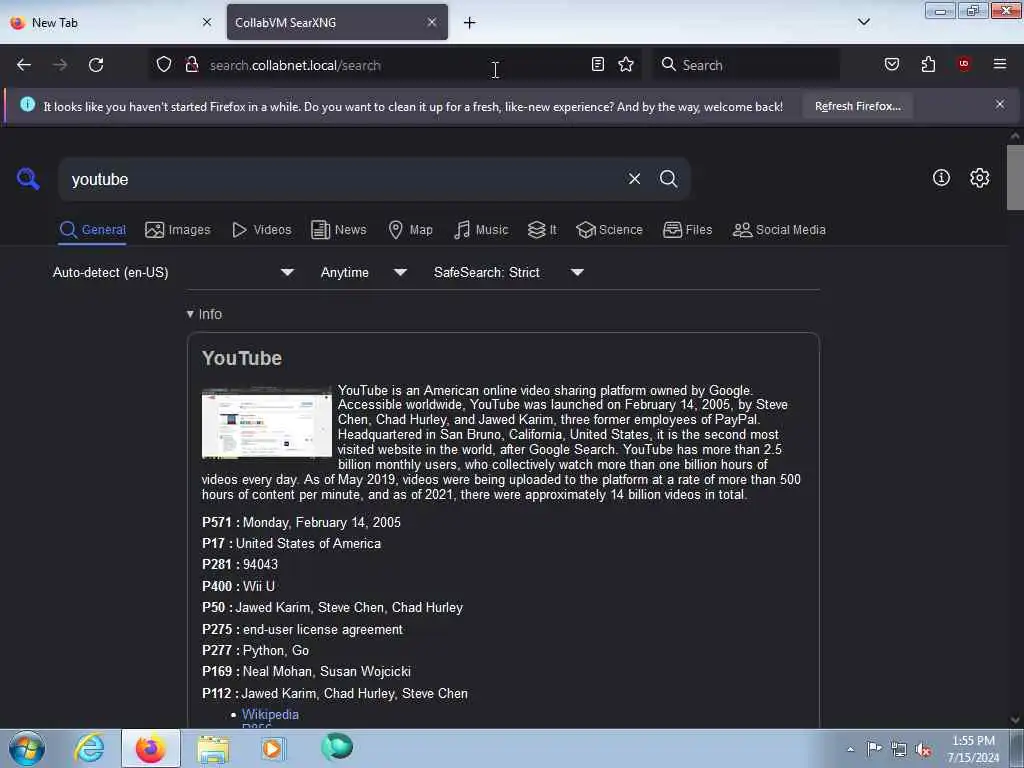Open the tracking protection shield icon

[x=164, y=65]
